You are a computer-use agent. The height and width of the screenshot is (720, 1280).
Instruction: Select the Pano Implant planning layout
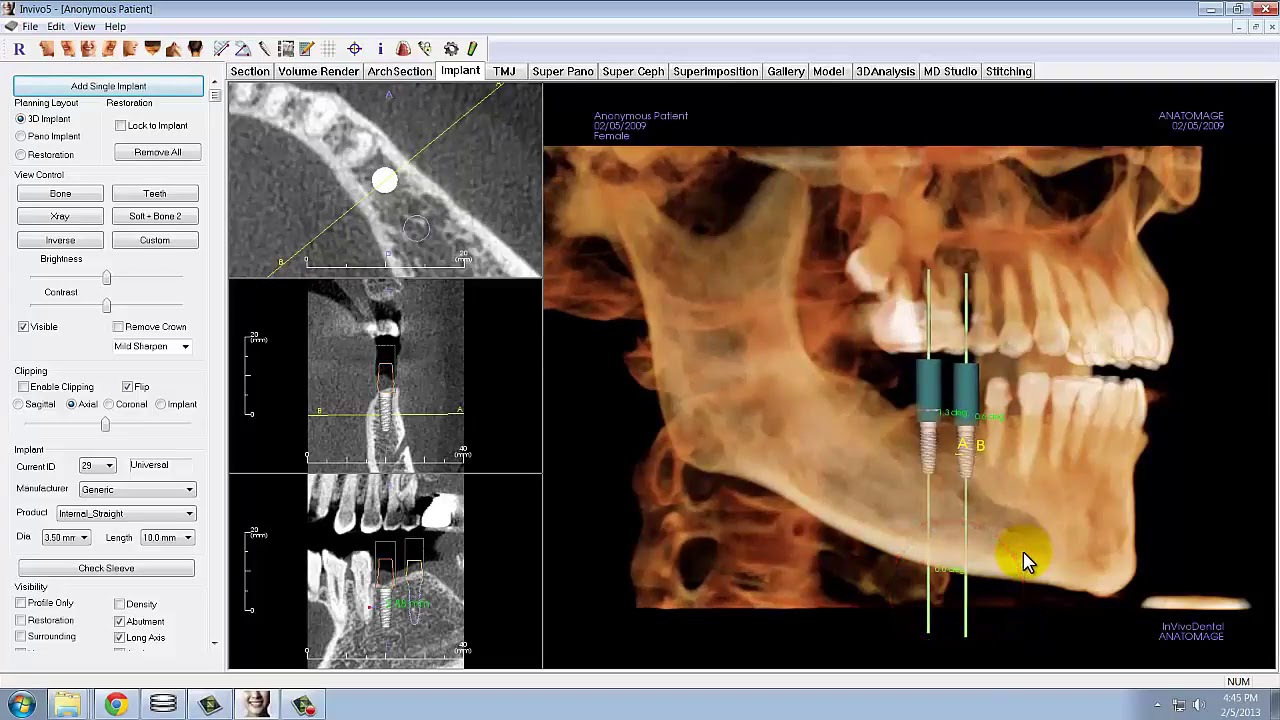[x=48, y=136]
